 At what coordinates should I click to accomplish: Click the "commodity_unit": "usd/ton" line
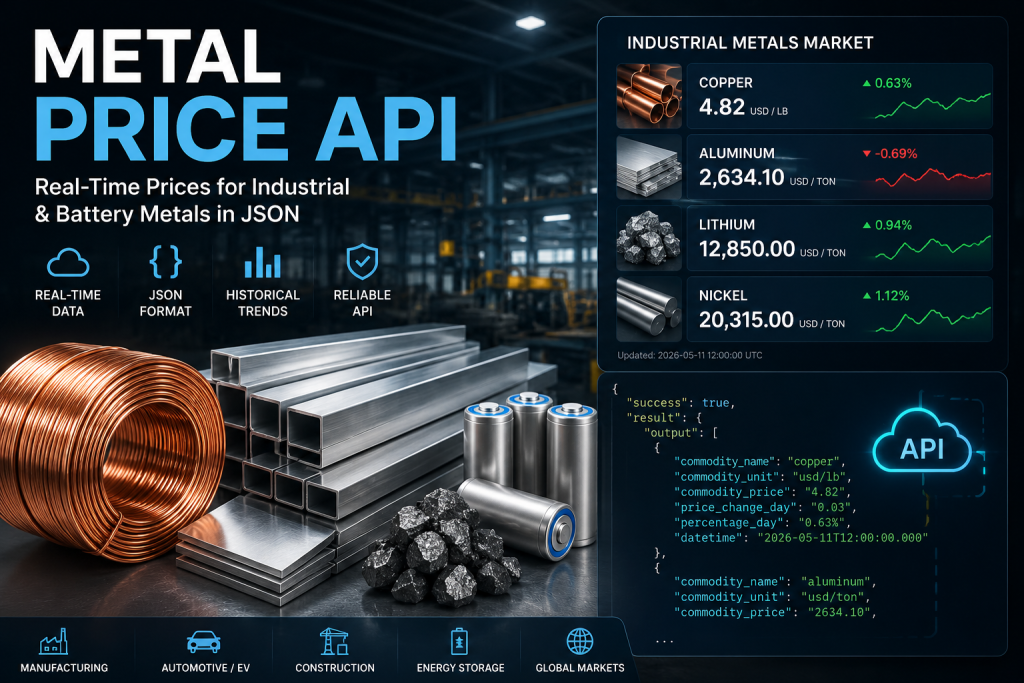(773, 597)
